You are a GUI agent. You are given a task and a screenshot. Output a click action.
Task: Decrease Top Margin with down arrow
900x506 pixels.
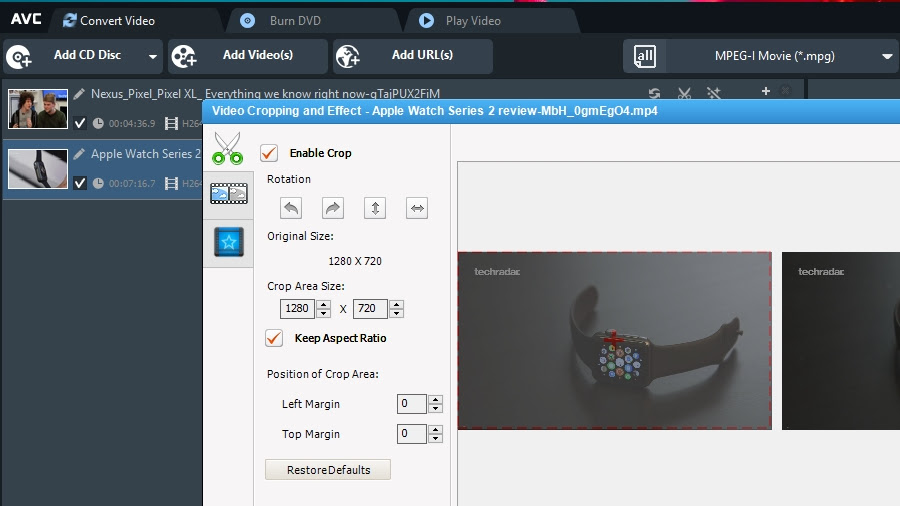(436, 439)
